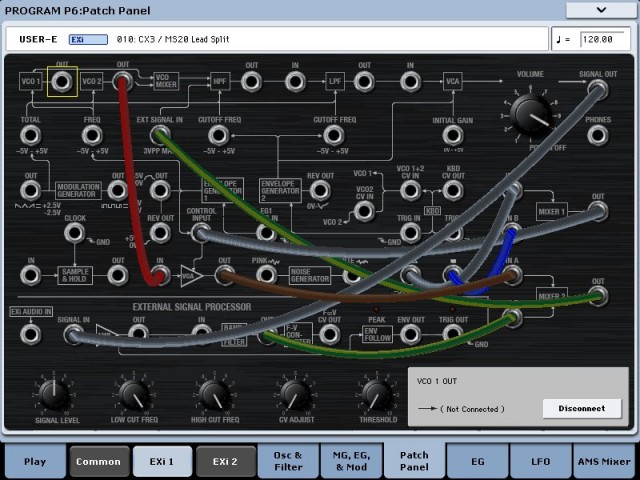
Task: Click the EXi AUDIO IN jack
Action: (31, 332)
